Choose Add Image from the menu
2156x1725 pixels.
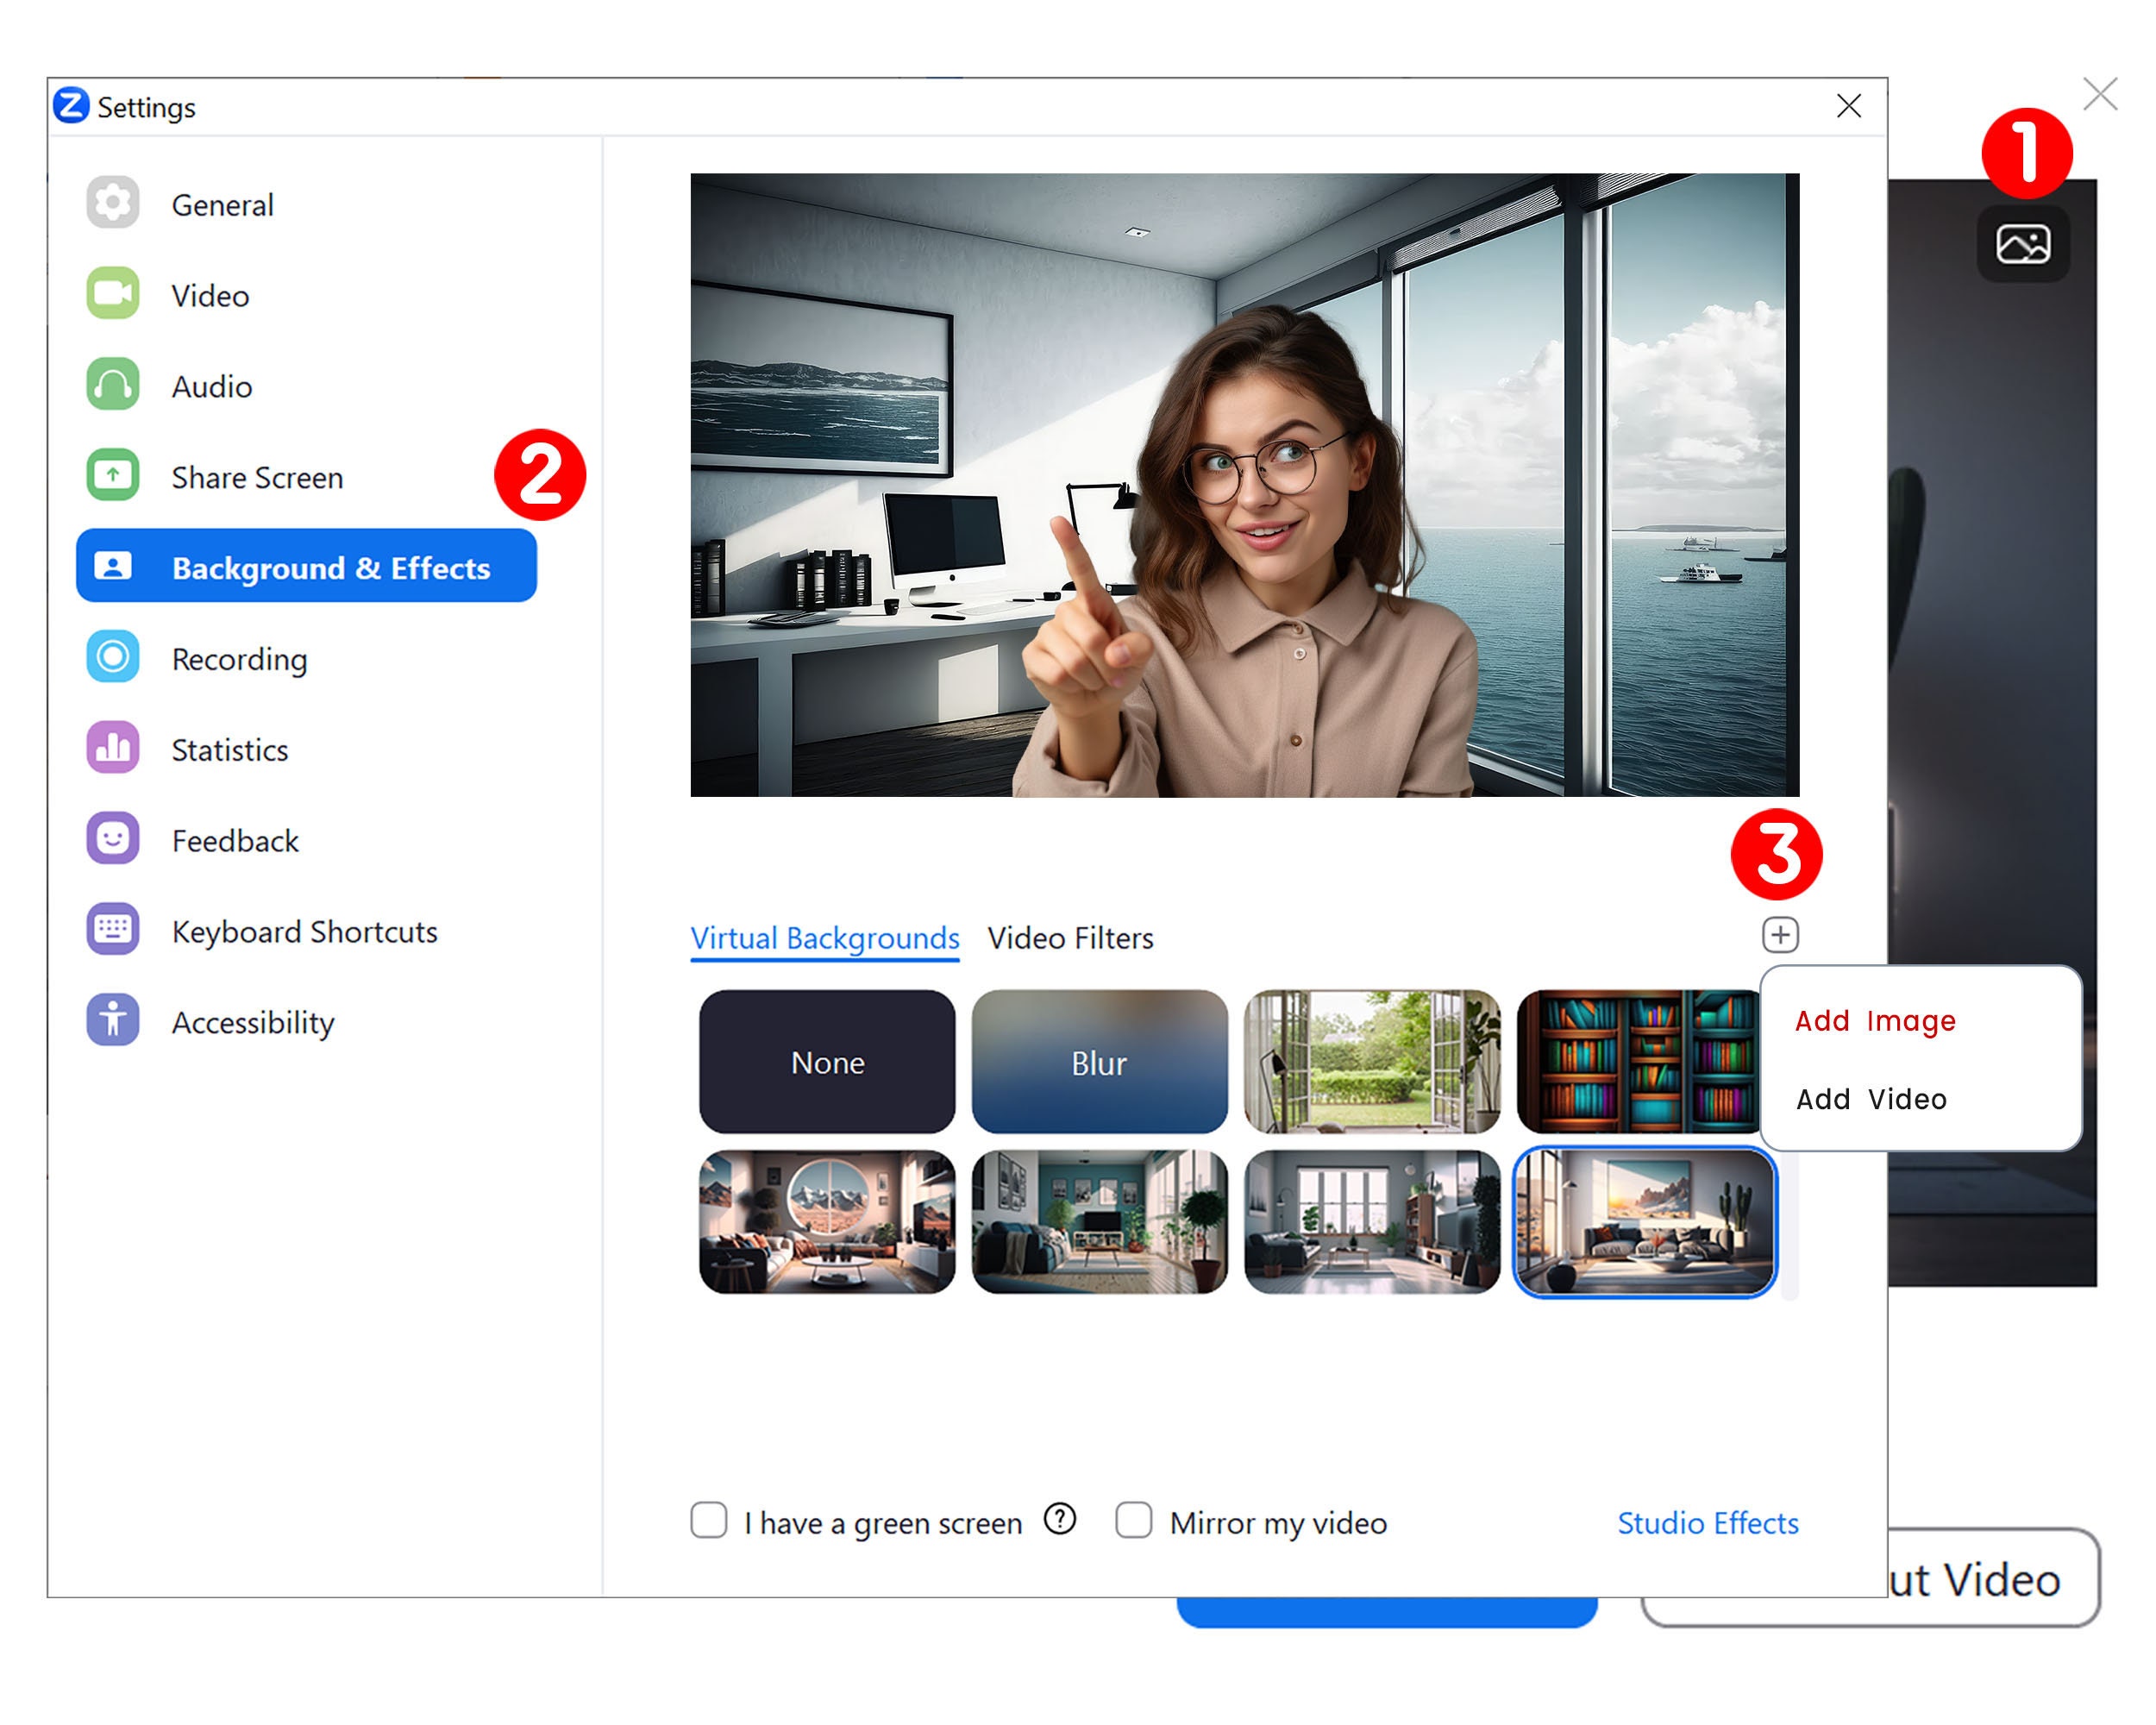tap(1874, 1021)
